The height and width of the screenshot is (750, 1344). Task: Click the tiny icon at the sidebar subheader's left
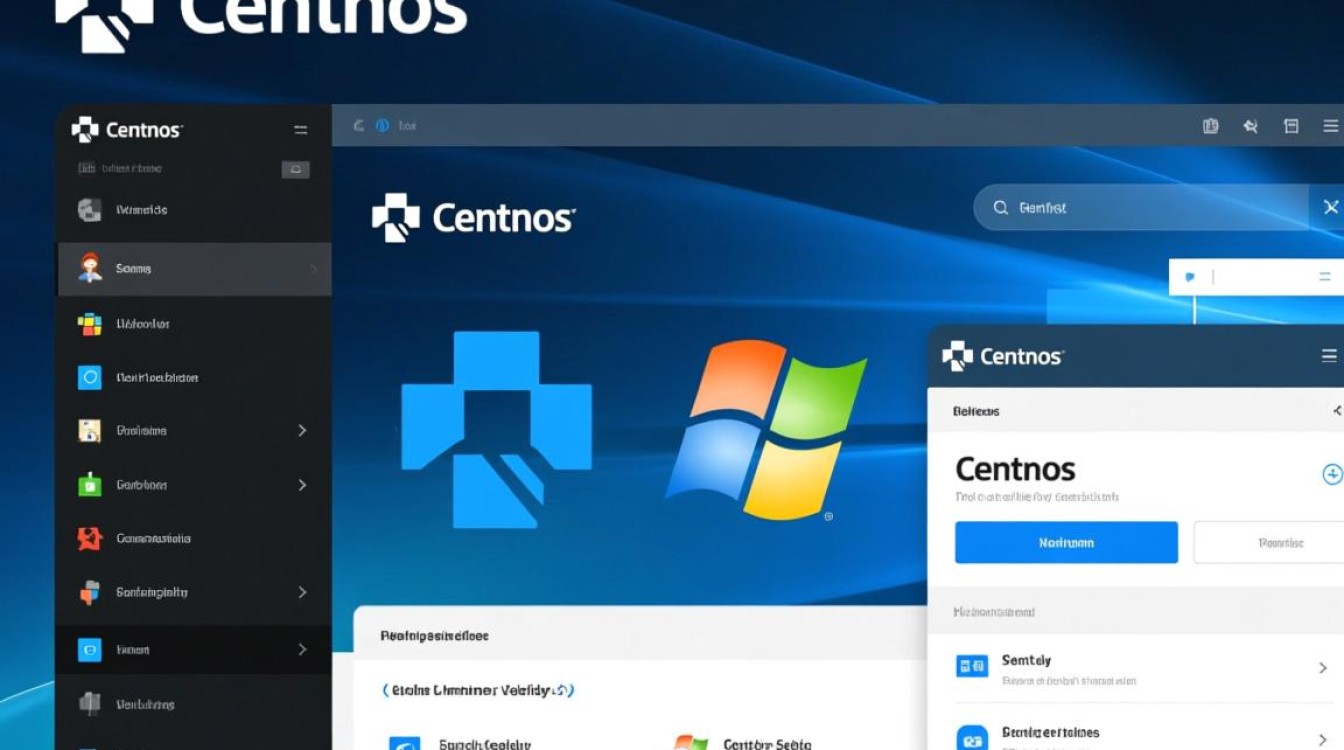(86, 169)
